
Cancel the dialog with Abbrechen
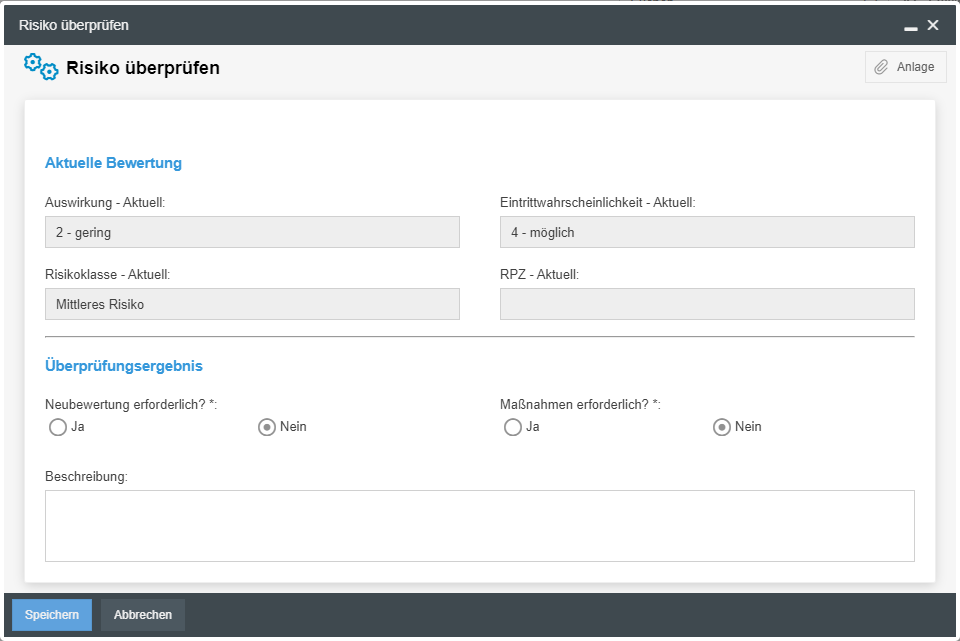click(x=143, y=615)
